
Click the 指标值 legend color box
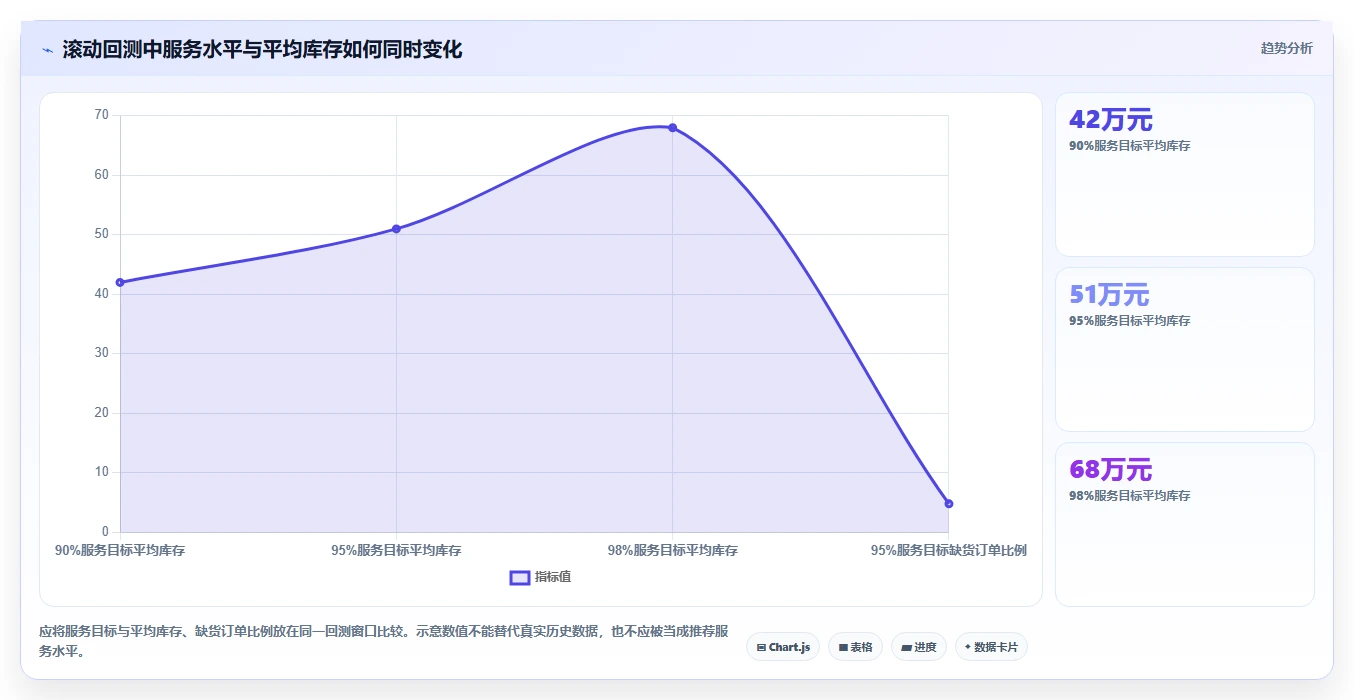520,577
